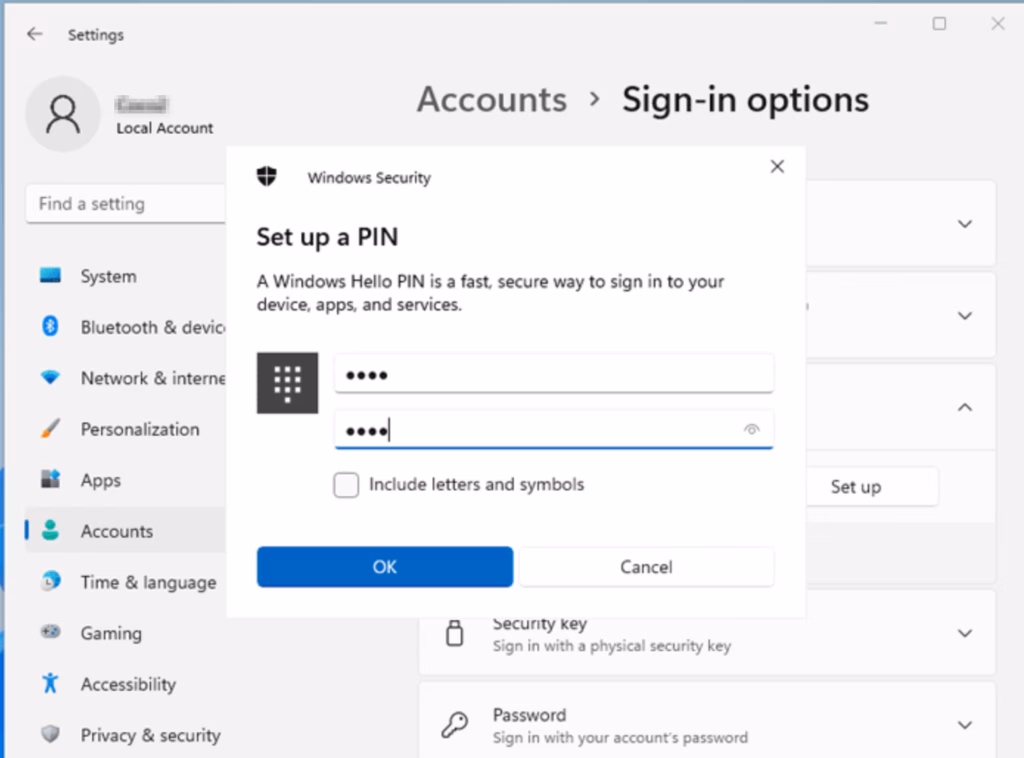Click the Gaming controller icon
The width and height of the screenshot is (1024, 758).
tap(50, 633)
